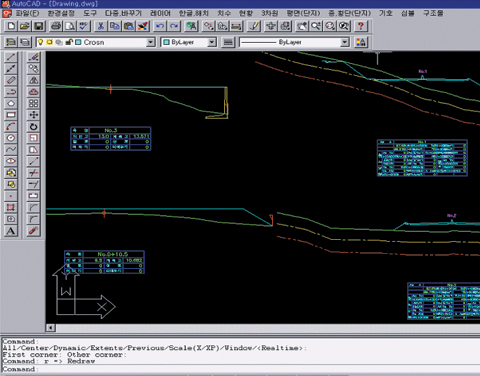Screen dimensions: 480x376
Task: Toggle layer freeze sun icon
Action: coord(50,42)
